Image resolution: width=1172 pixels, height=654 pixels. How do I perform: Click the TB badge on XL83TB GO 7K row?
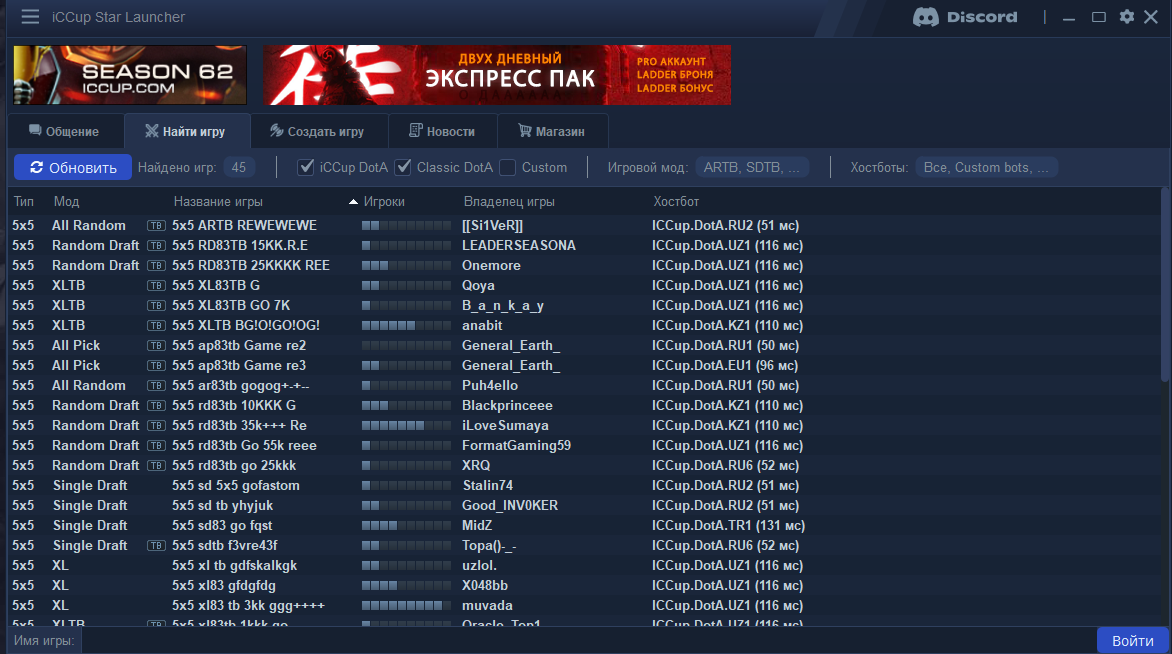[155, 306]
